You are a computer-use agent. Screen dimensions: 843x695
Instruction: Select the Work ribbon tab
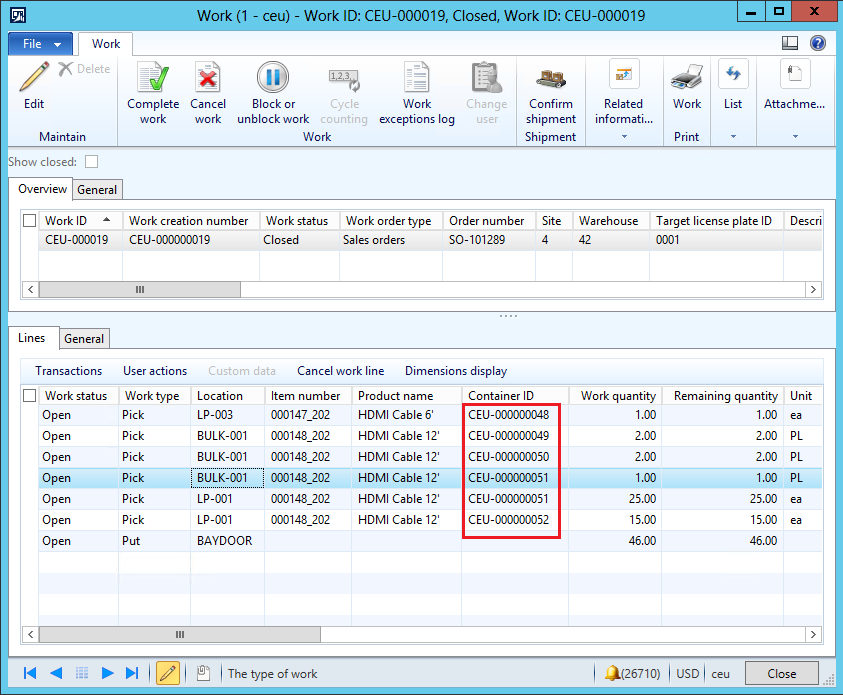click(106, 44)
